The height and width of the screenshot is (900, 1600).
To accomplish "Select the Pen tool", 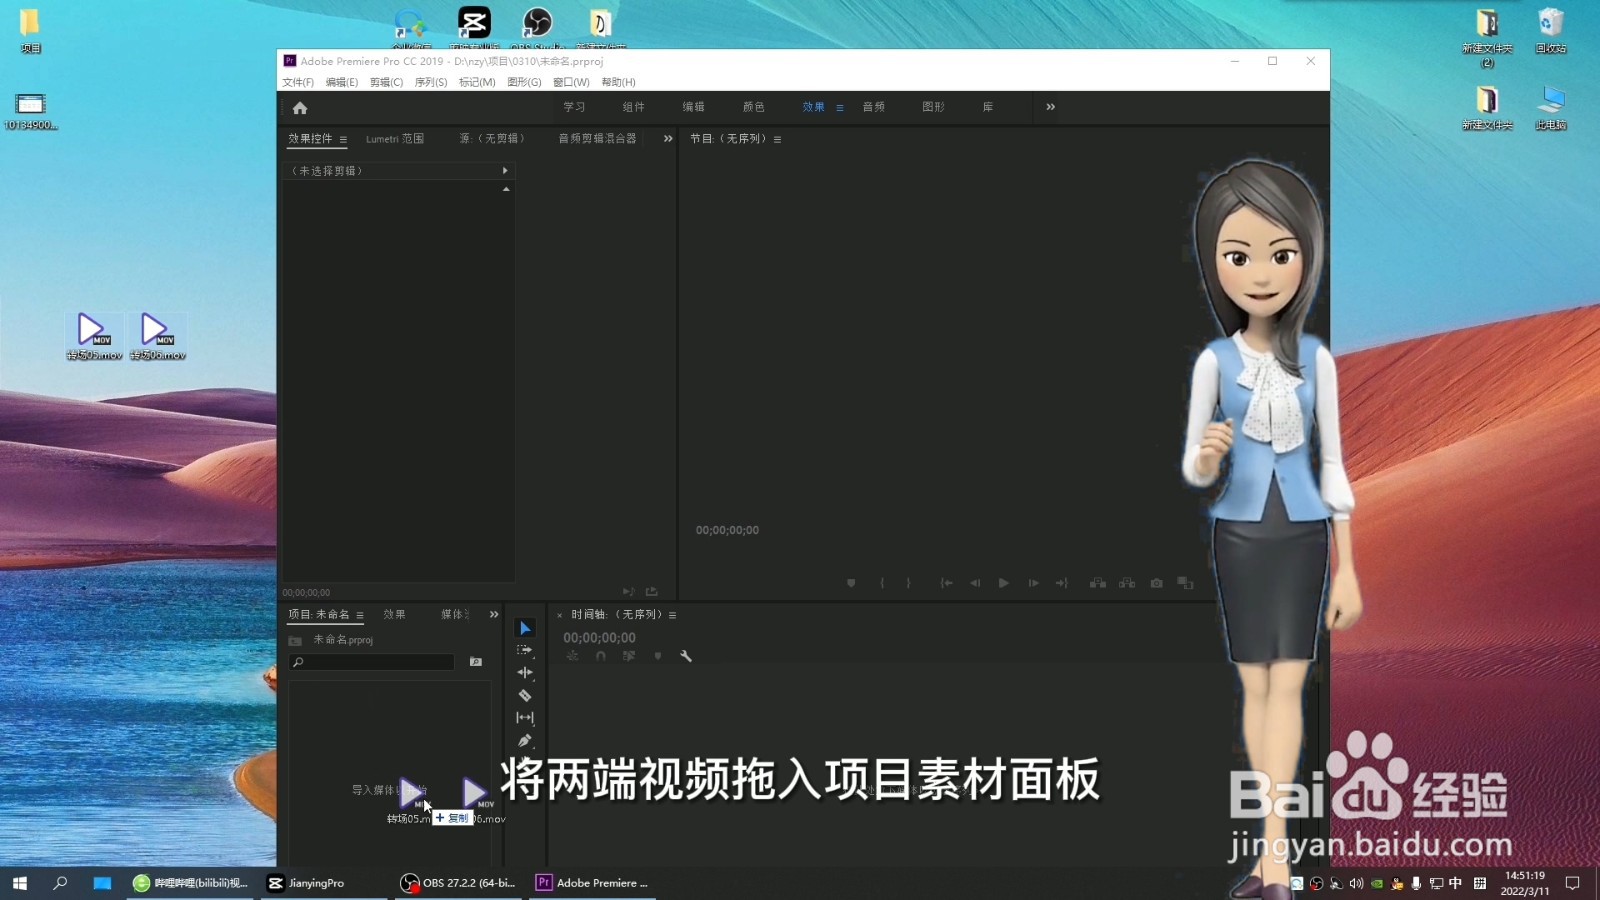I will (x=525, y=740).
